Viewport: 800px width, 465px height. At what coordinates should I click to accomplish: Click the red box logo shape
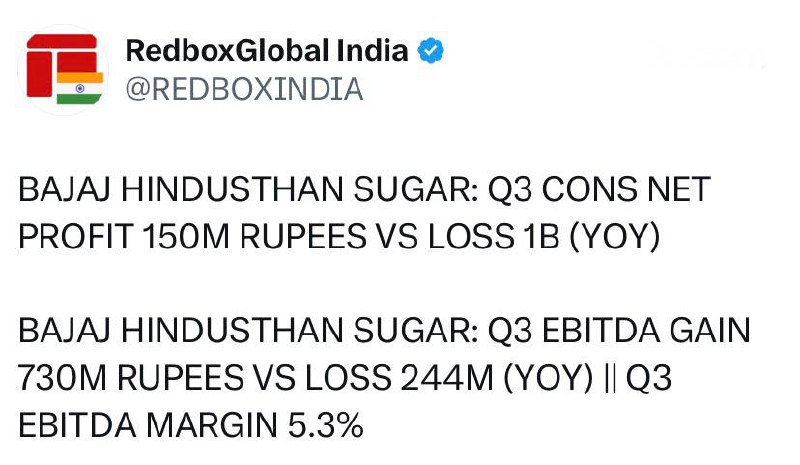(55, 60)
